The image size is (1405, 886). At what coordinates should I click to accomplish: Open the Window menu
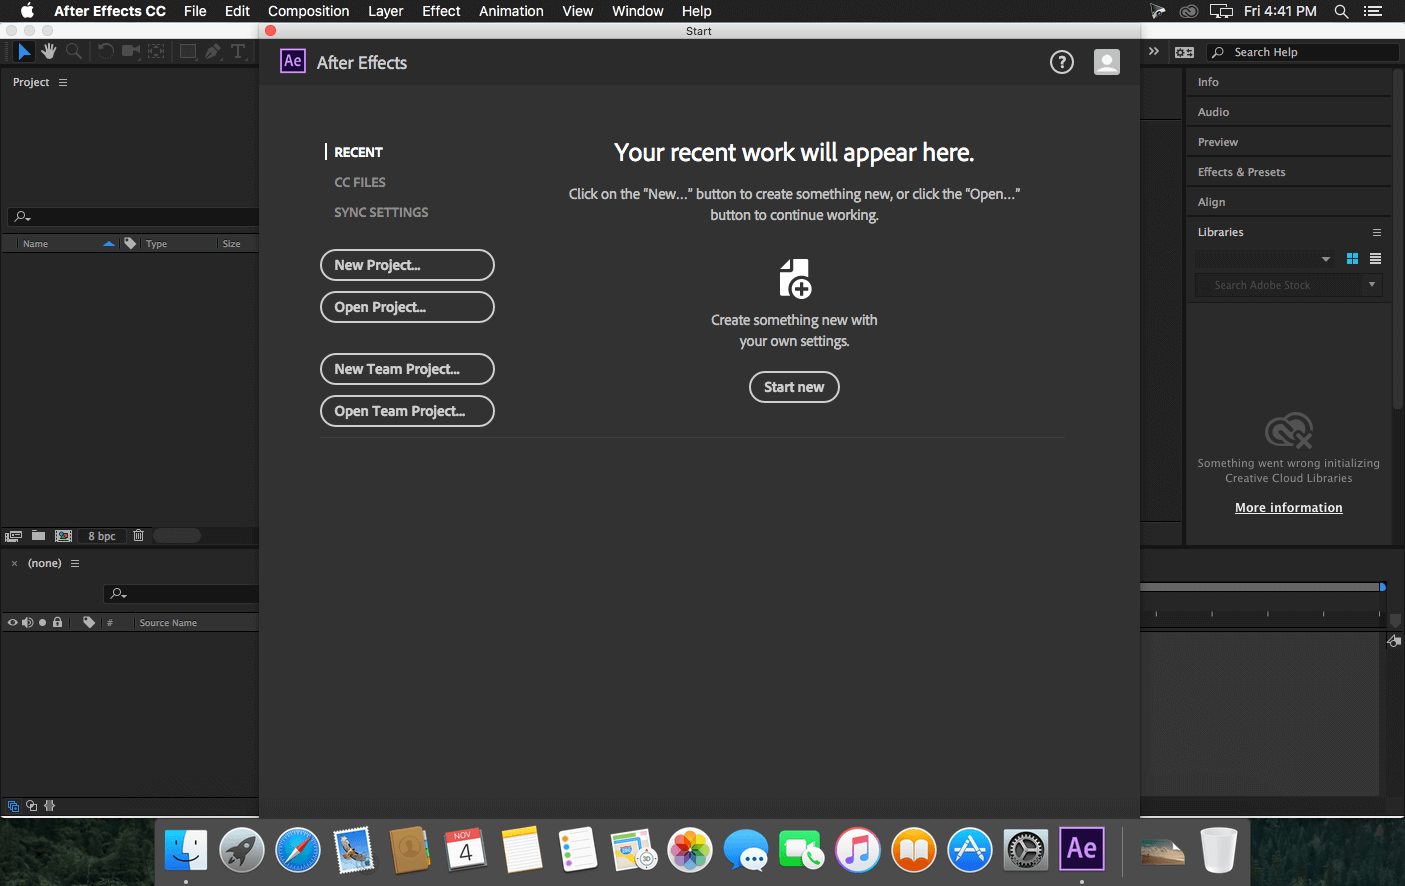pyautogui.click(x=638, y=11)
